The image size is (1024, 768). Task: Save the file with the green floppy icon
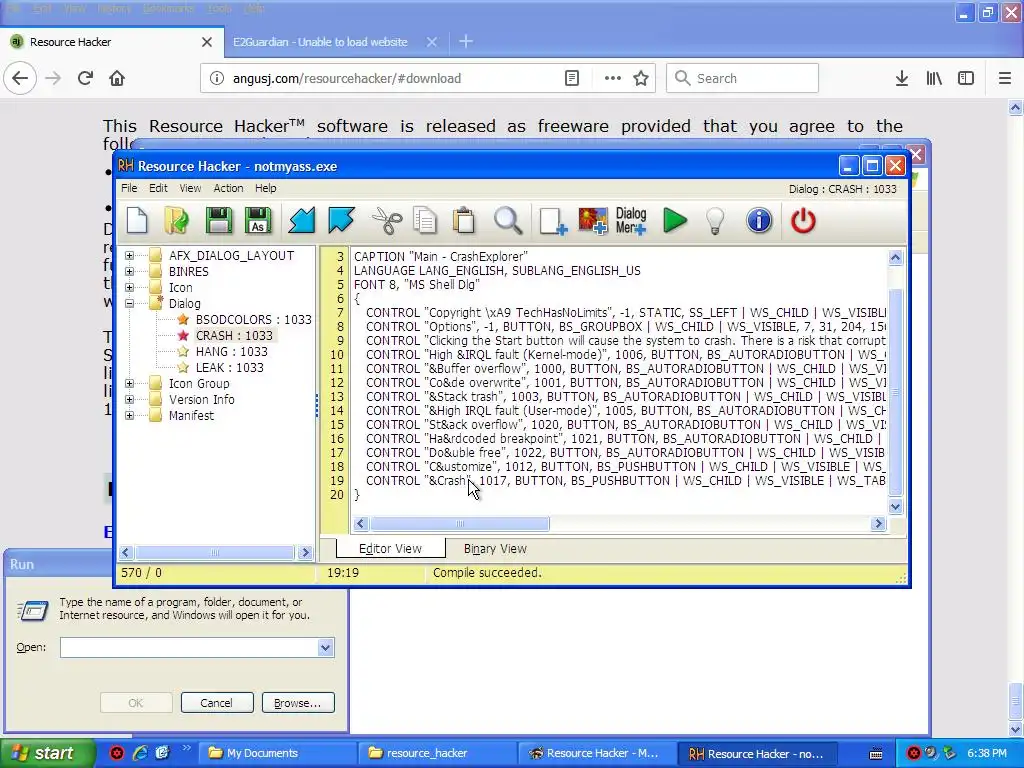tap(218, 221)
